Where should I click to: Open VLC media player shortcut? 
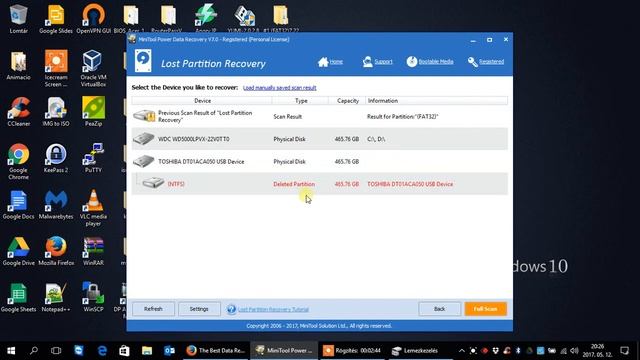[93, 208]
